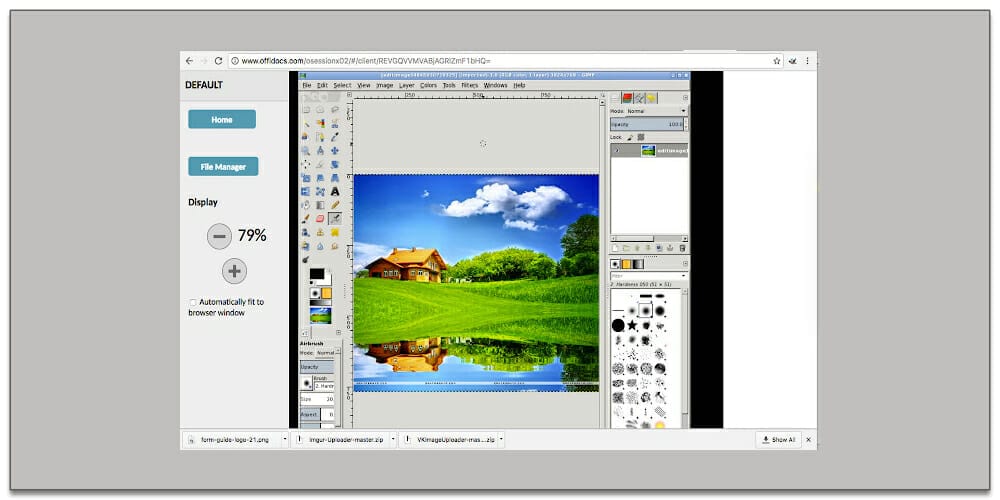The height and width of the screenshot is (500, 1000).
Task: Select the Color Picker eyedropper tool
Action: [x=335, y=137]
